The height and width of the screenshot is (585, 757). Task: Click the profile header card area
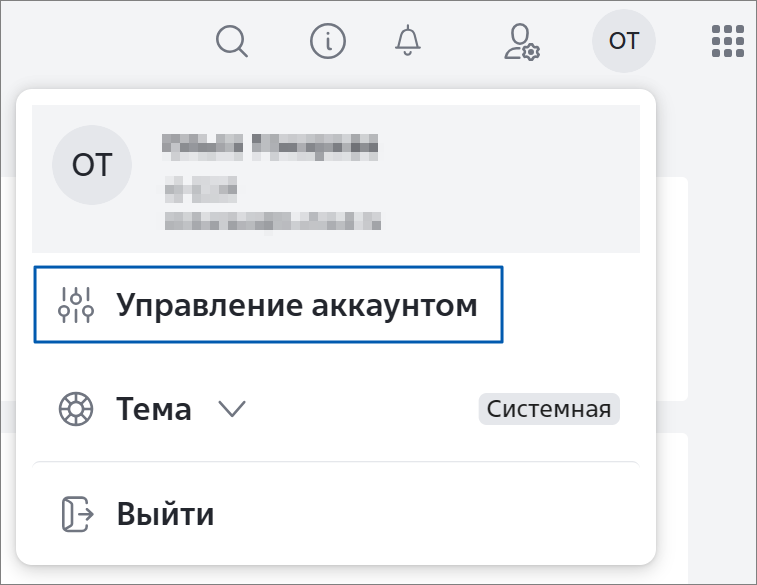(336, 179)
